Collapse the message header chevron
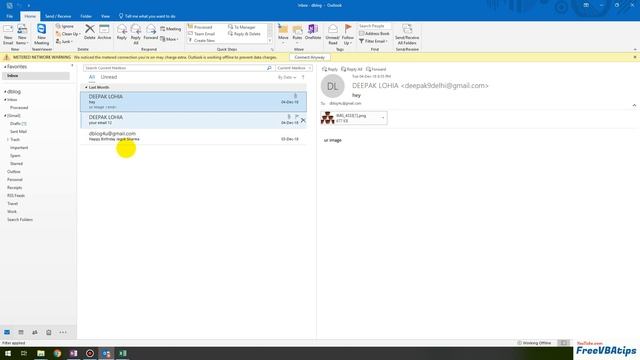The image size is (640, 360). (634, 105)
